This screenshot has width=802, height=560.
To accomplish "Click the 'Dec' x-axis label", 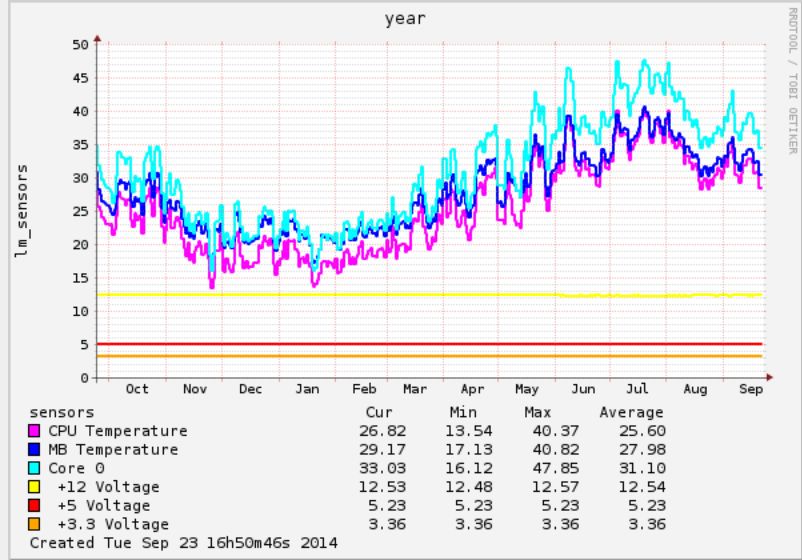I will point(251,389).
